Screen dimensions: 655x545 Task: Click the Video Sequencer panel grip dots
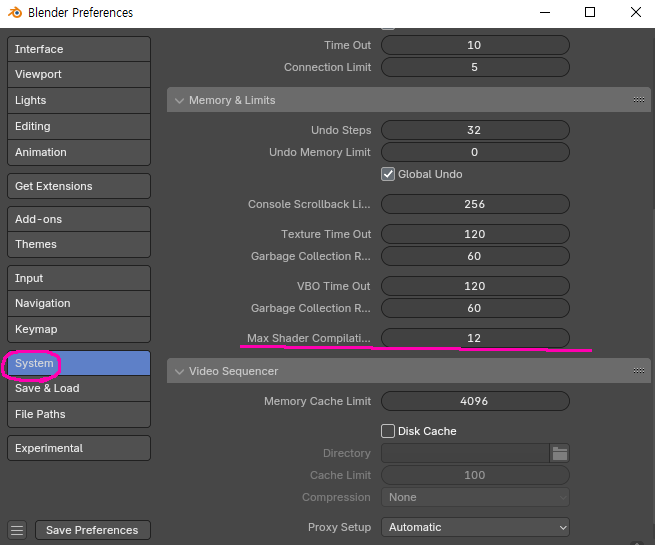point(638,370)
